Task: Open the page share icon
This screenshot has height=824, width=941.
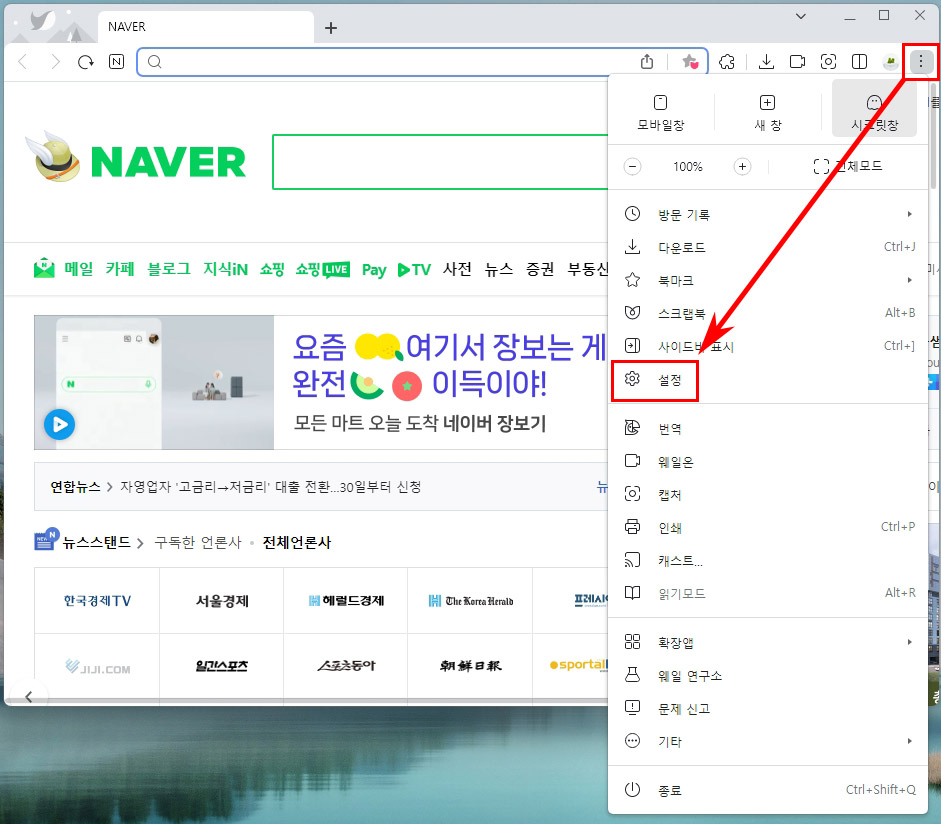Action: click(646, 61)
